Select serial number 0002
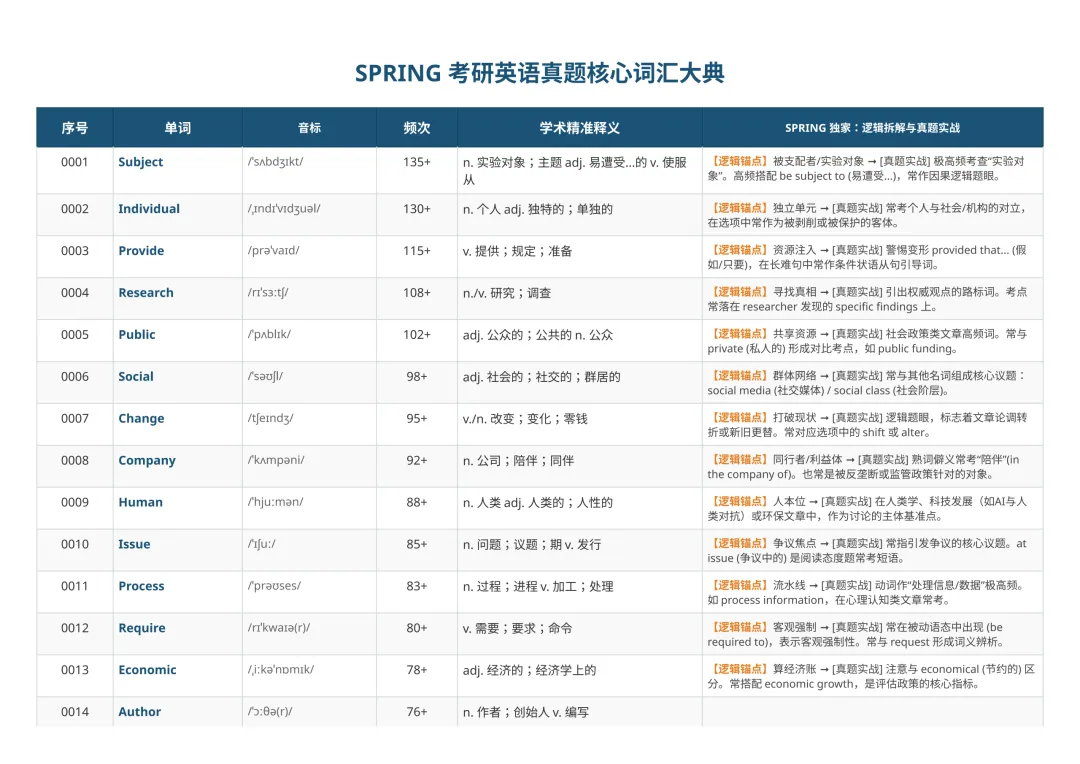Screen dimensions: 1080x764 [74, 209]
